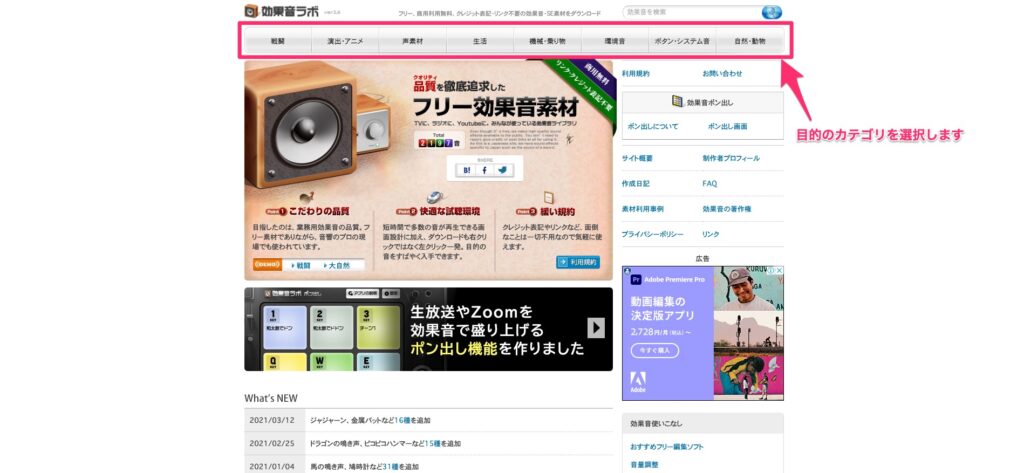
Task: Open the 戦闘 category tab
Action: (x=277, y=42)
